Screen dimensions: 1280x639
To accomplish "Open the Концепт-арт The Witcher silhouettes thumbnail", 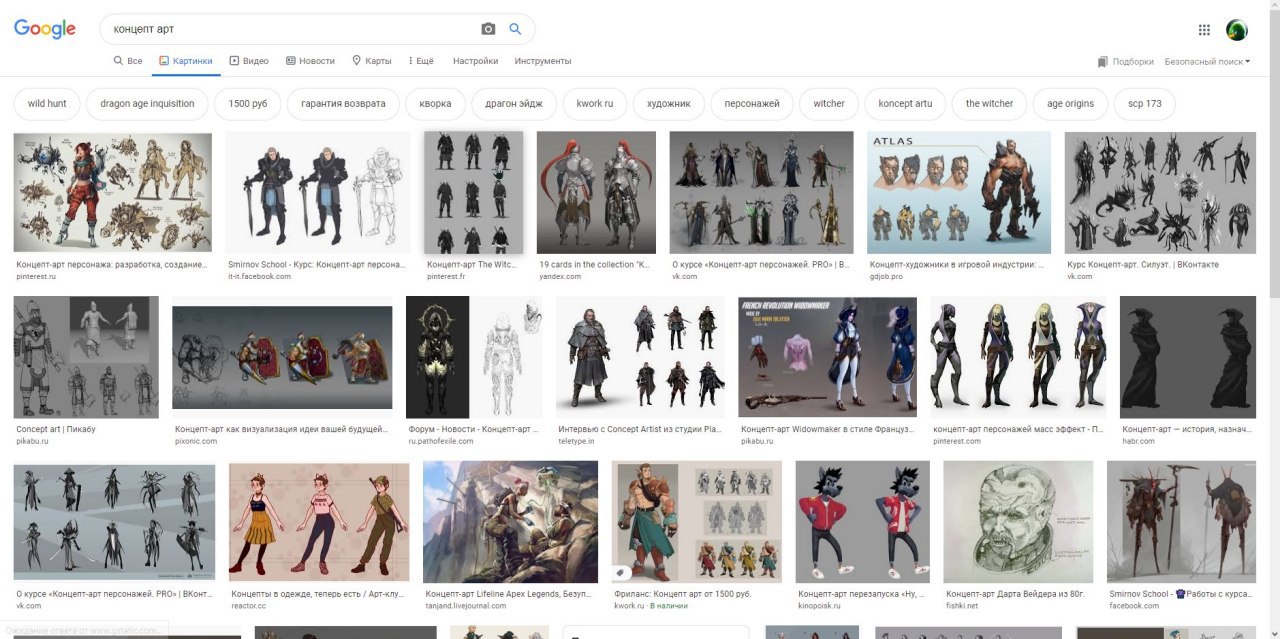I will point(474,193).
